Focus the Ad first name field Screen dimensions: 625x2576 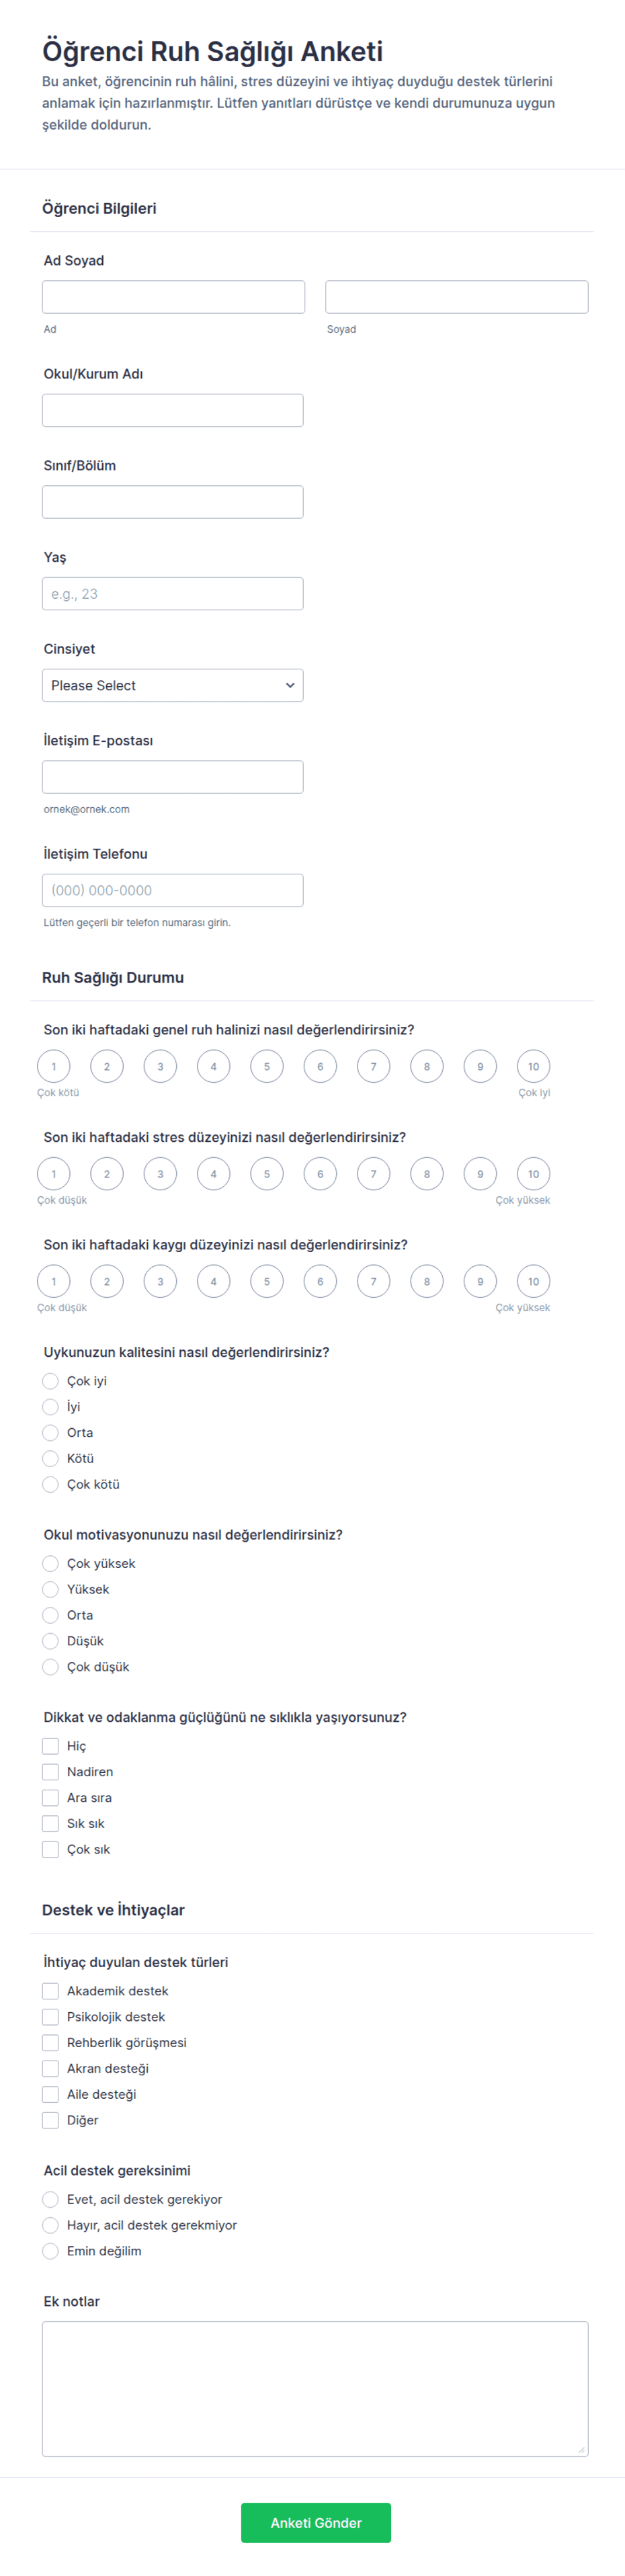click(x=173, y=297)
